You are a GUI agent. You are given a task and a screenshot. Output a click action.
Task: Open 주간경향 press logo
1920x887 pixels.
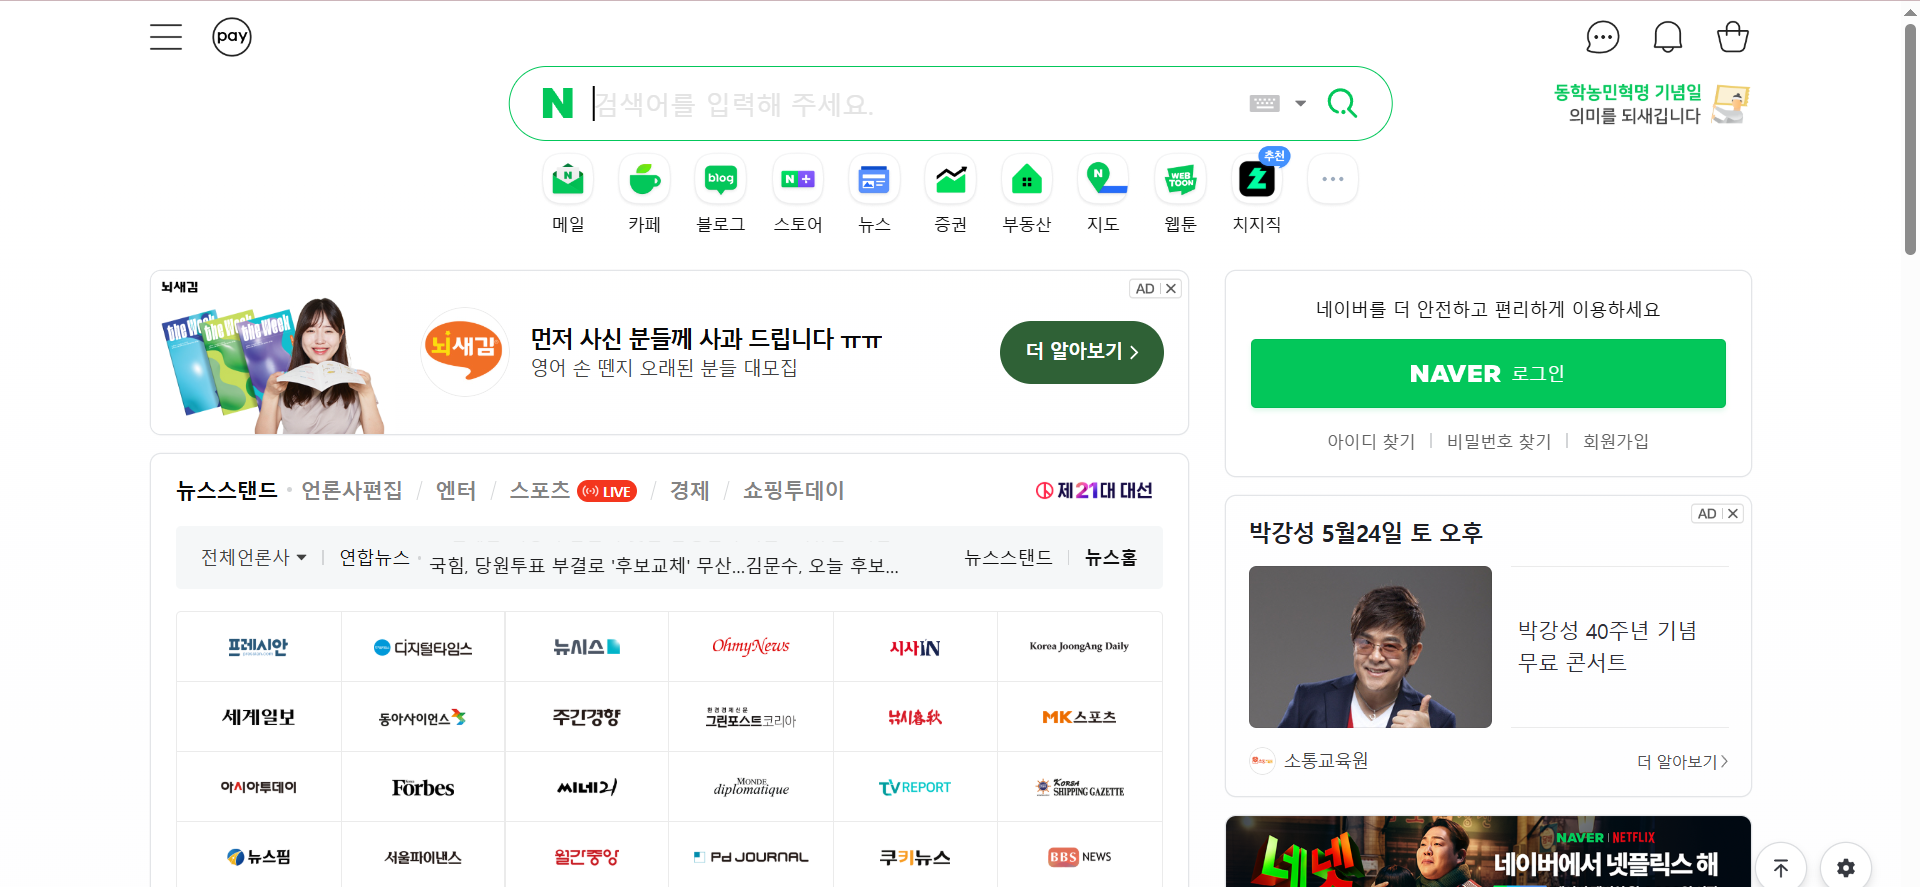pos(587,717)
